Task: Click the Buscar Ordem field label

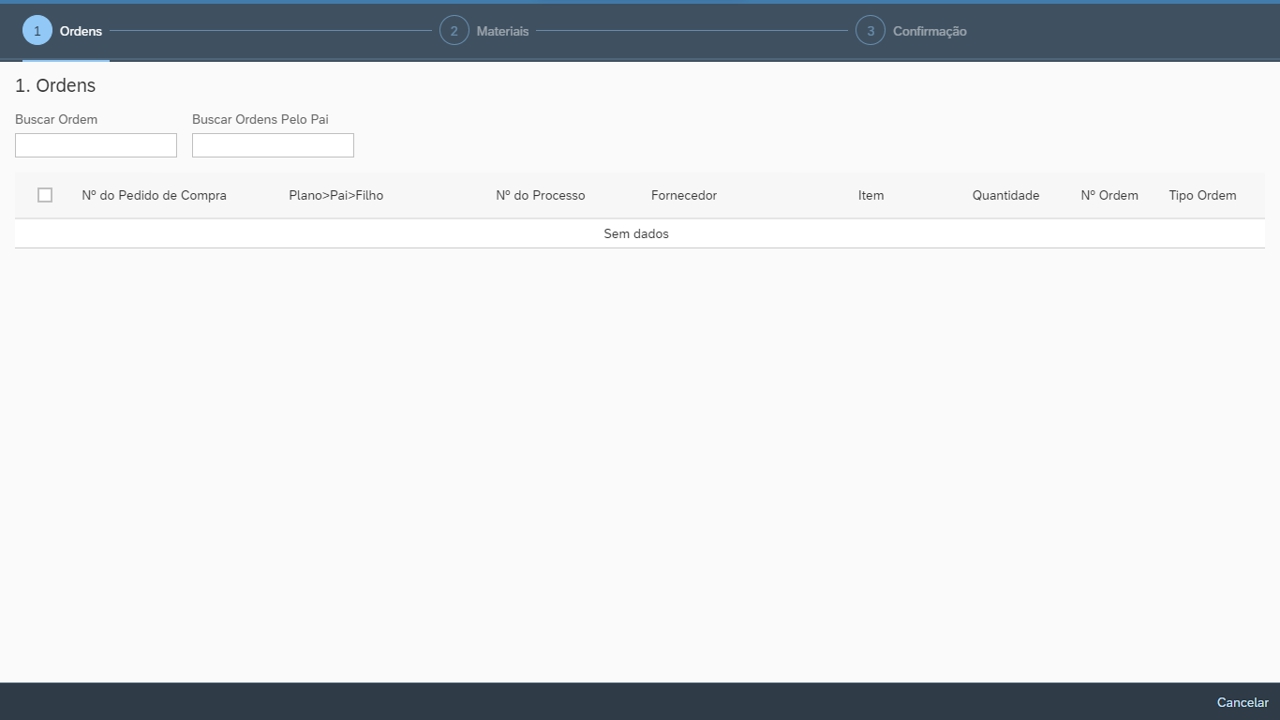Action: pos(56,119)
